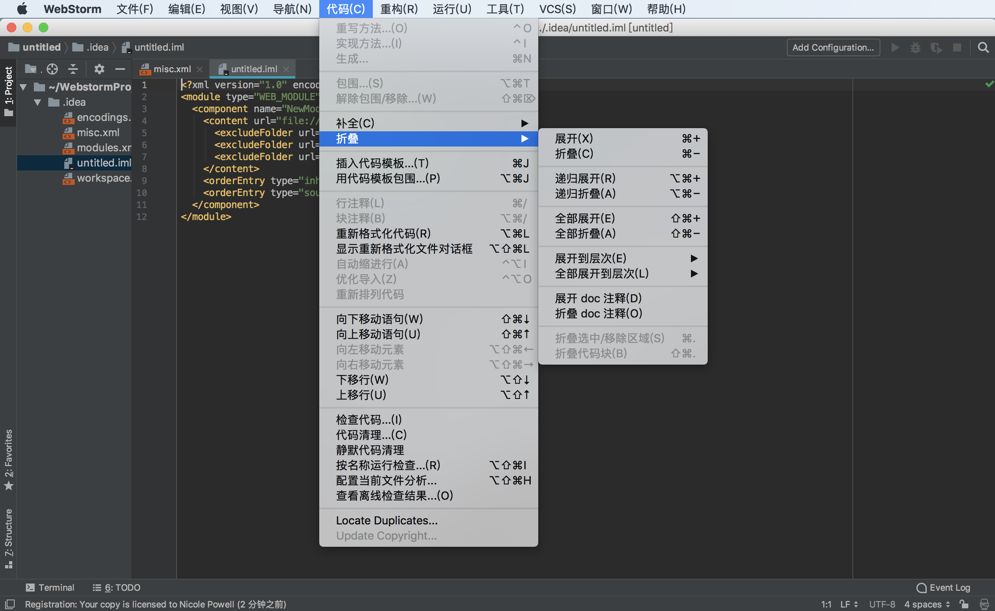Choose 配置当前文件分析...
This screenshot has height=611, width=995.
pos(428,480)
